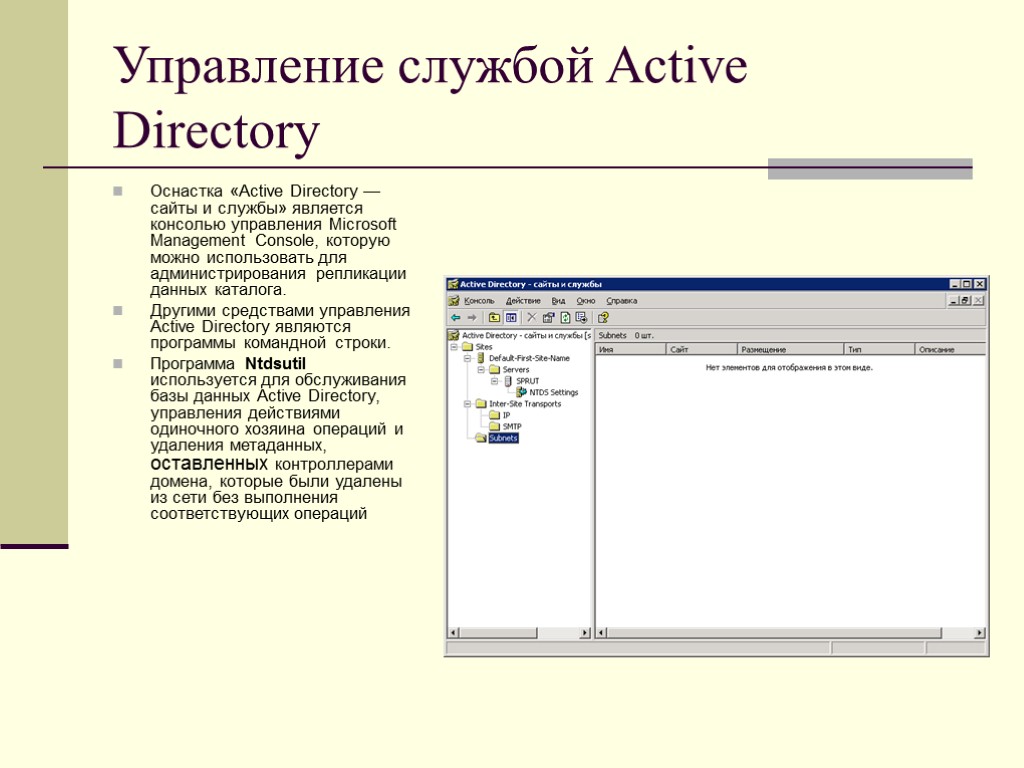The height and width of the screenshot is (768, 1024).
Task: Select the highlighted Subnets label
Action: [x=504, y=438]
